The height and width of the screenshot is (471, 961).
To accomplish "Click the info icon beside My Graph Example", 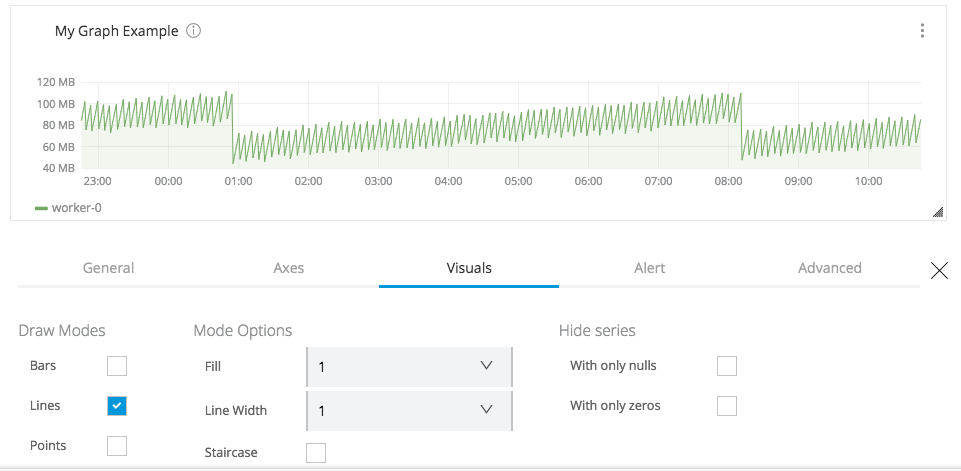I will (x=194, y=31).
